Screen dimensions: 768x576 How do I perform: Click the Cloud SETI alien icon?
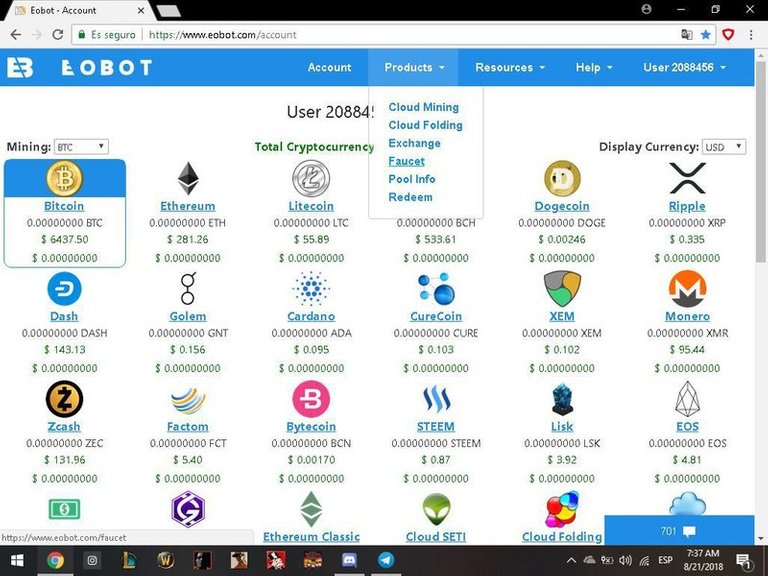tap(436, 510)
